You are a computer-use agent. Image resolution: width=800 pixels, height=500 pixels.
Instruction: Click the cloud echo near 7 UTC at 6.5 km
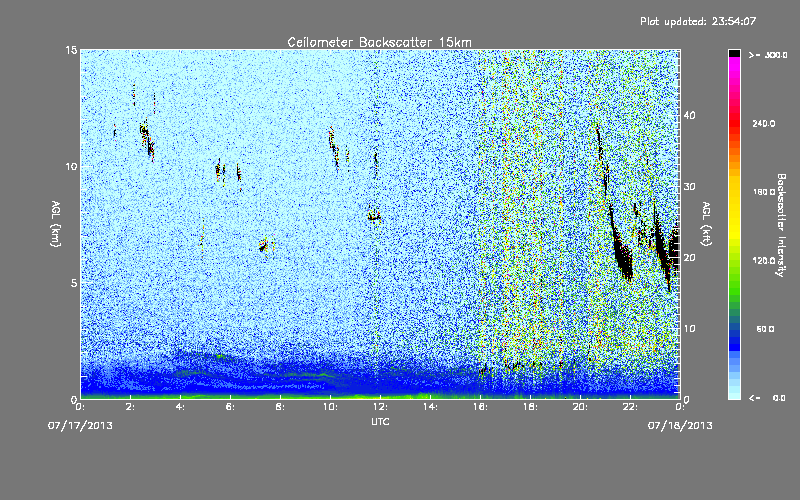pos(263,245)
